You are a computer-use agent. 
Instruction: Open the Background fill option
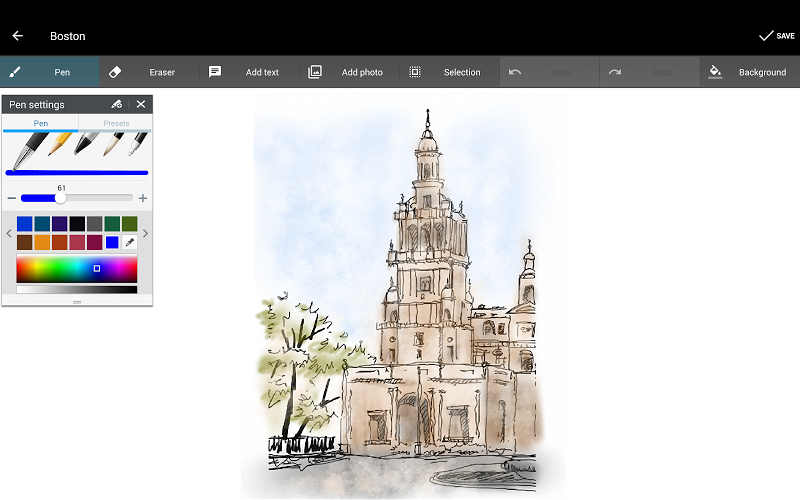pyautogui.click(x=748, y=72)
